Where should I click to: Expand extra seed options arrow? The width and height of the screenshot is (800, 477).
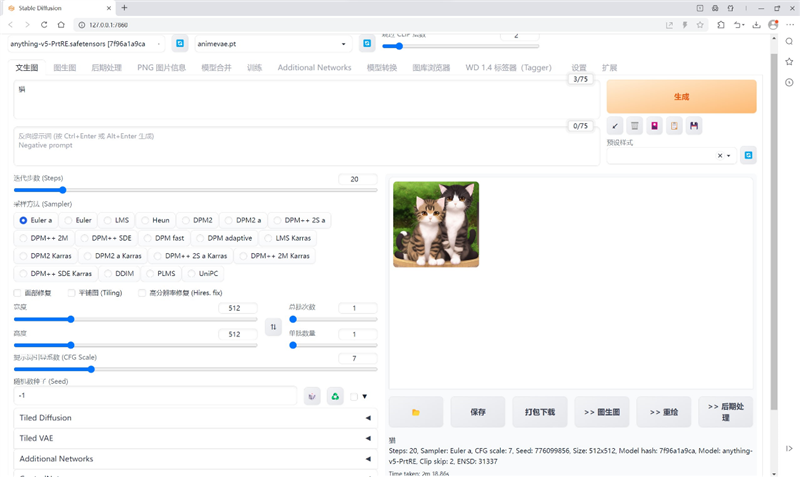click(x=365, y=396)
